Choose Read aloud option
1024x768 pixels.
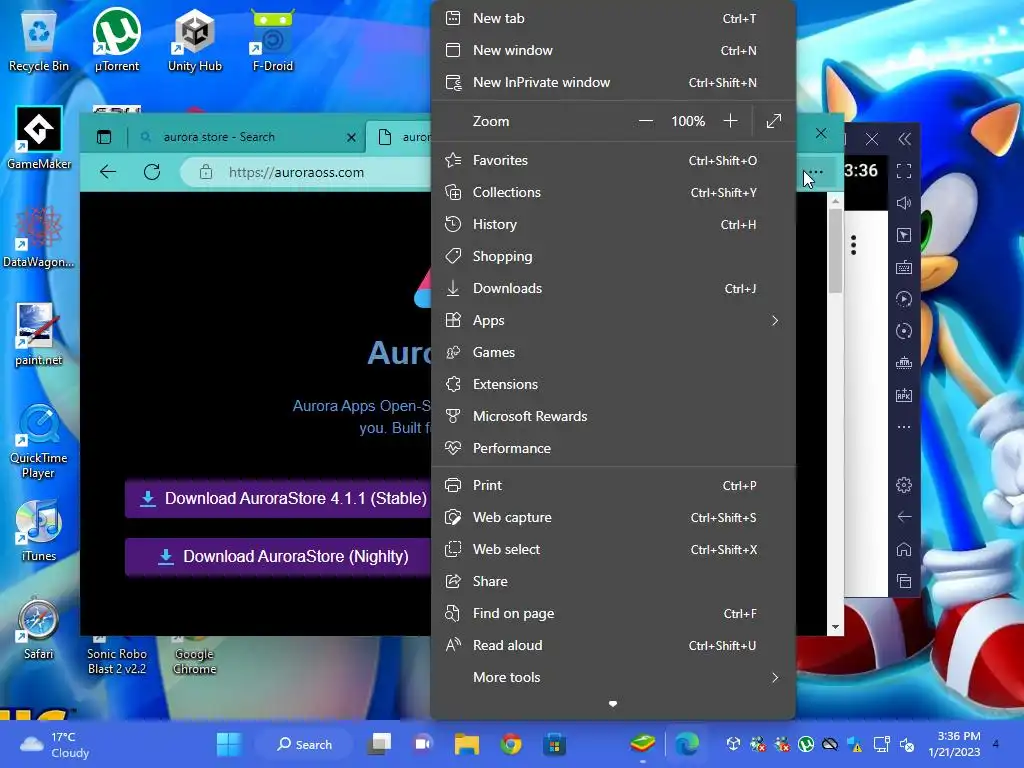pos(613,645)
